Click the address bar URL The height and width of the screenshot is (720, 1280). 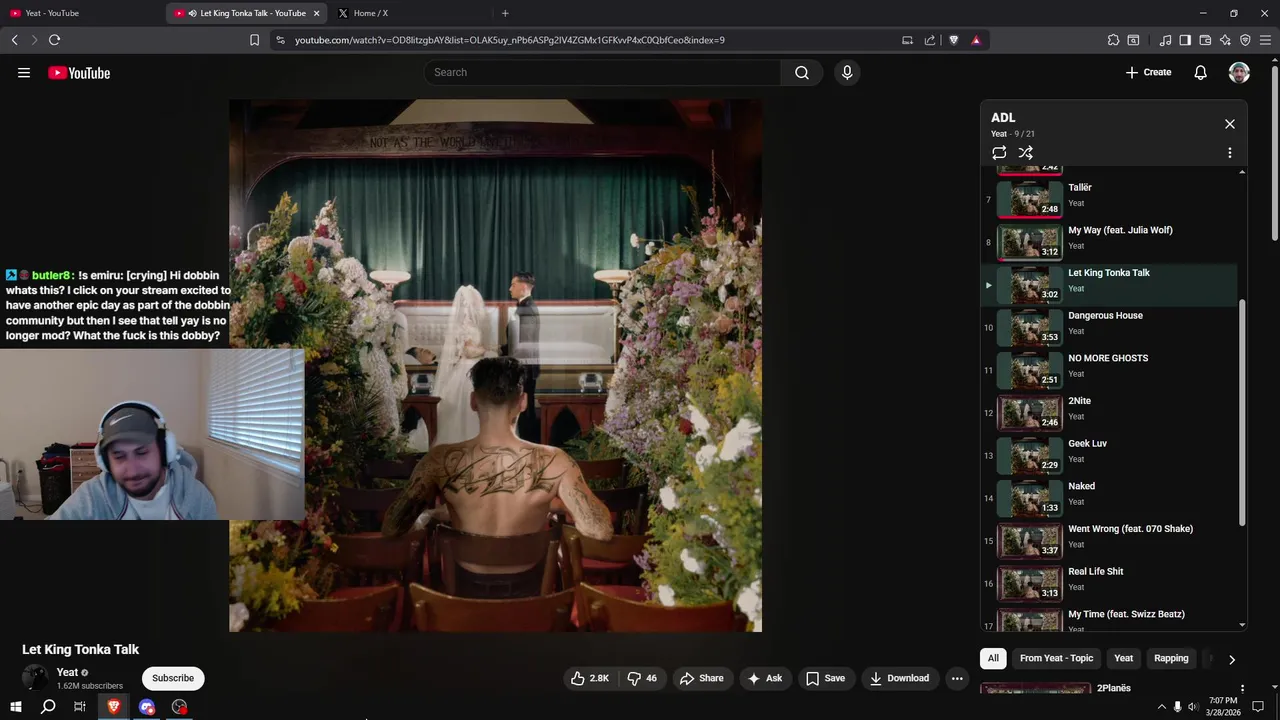pos(510,40)
